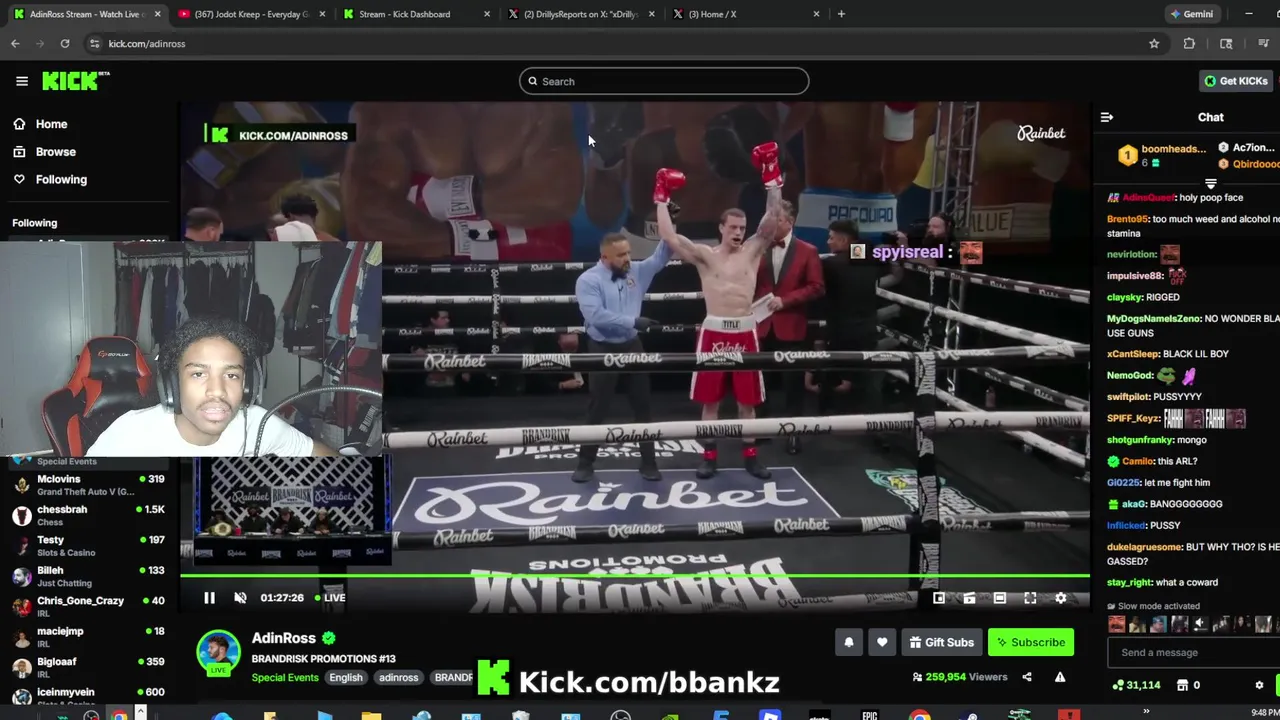Open Gemini in Chrome

(x=1192, y=14)
